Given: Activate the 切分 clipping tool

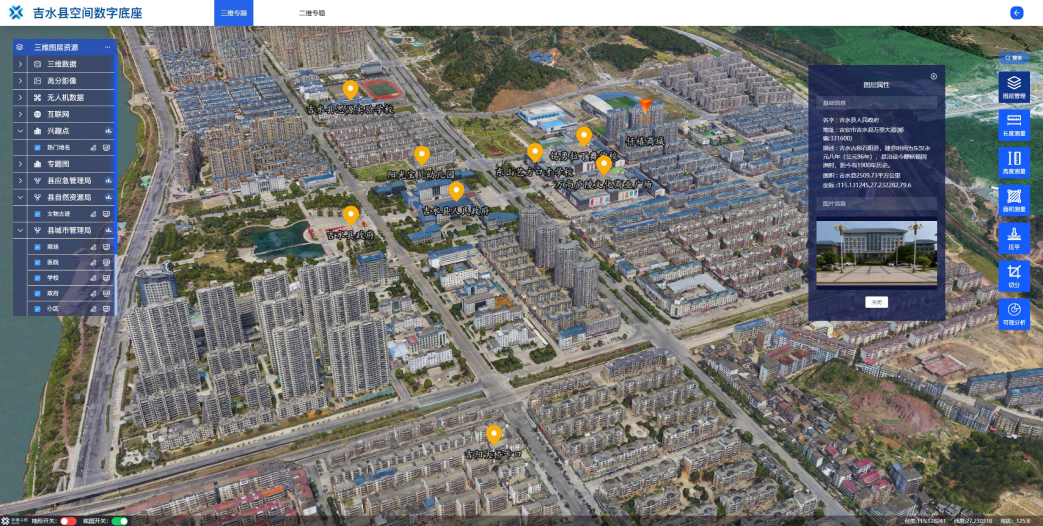Looking at the screenshot, I should 1014,276.
